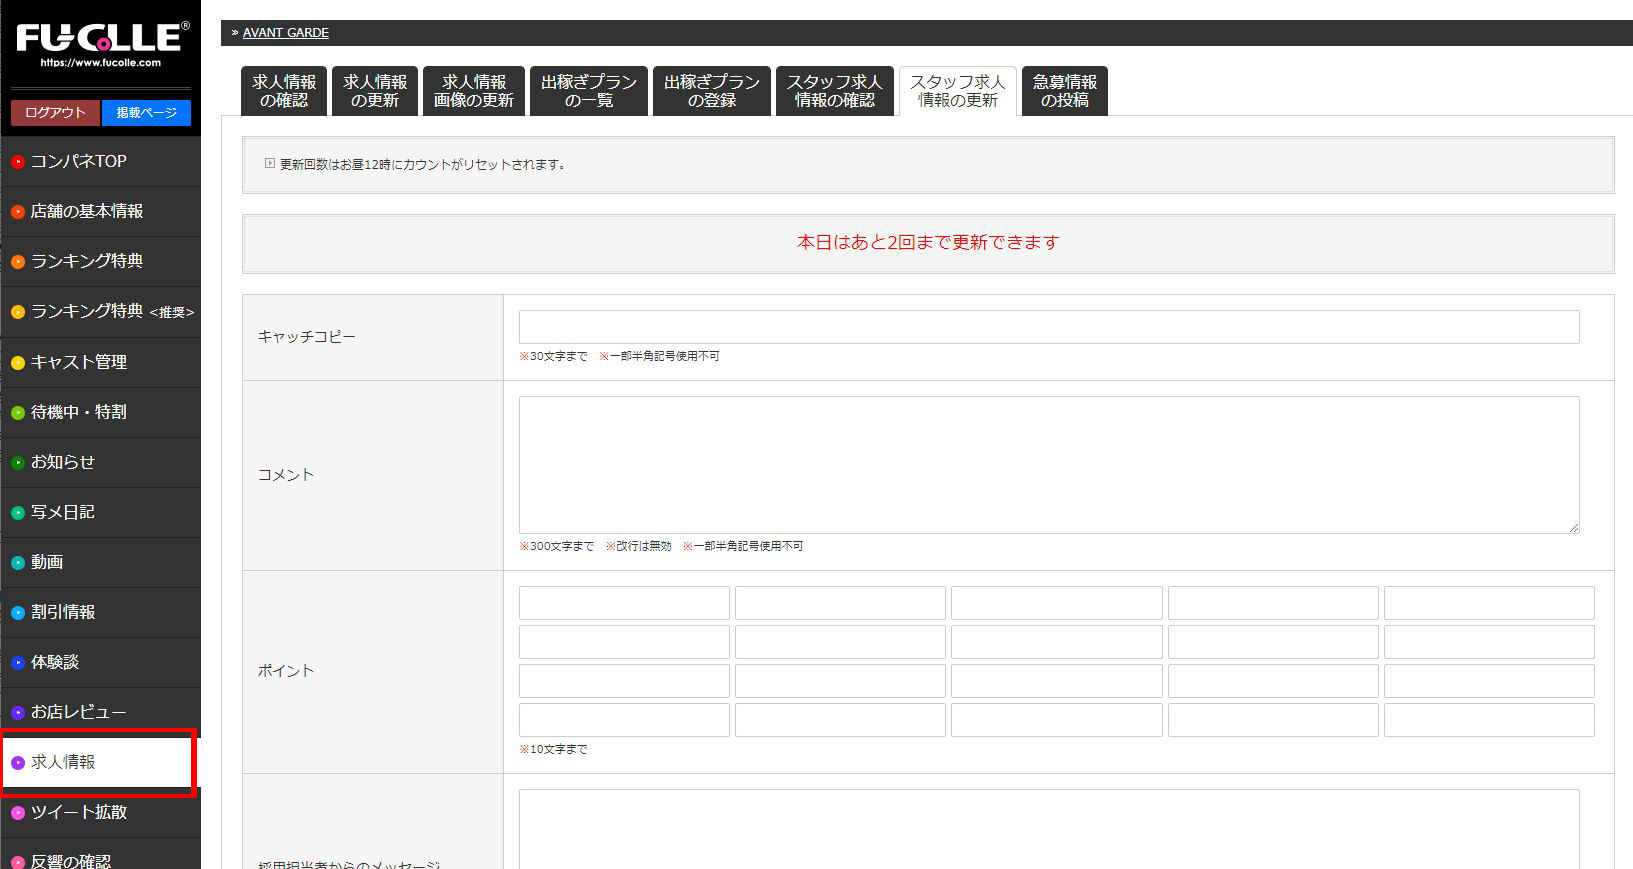1633x869 pixels.
Task: Click the purple bullet icon beside 求人情報
Action: 17,763
